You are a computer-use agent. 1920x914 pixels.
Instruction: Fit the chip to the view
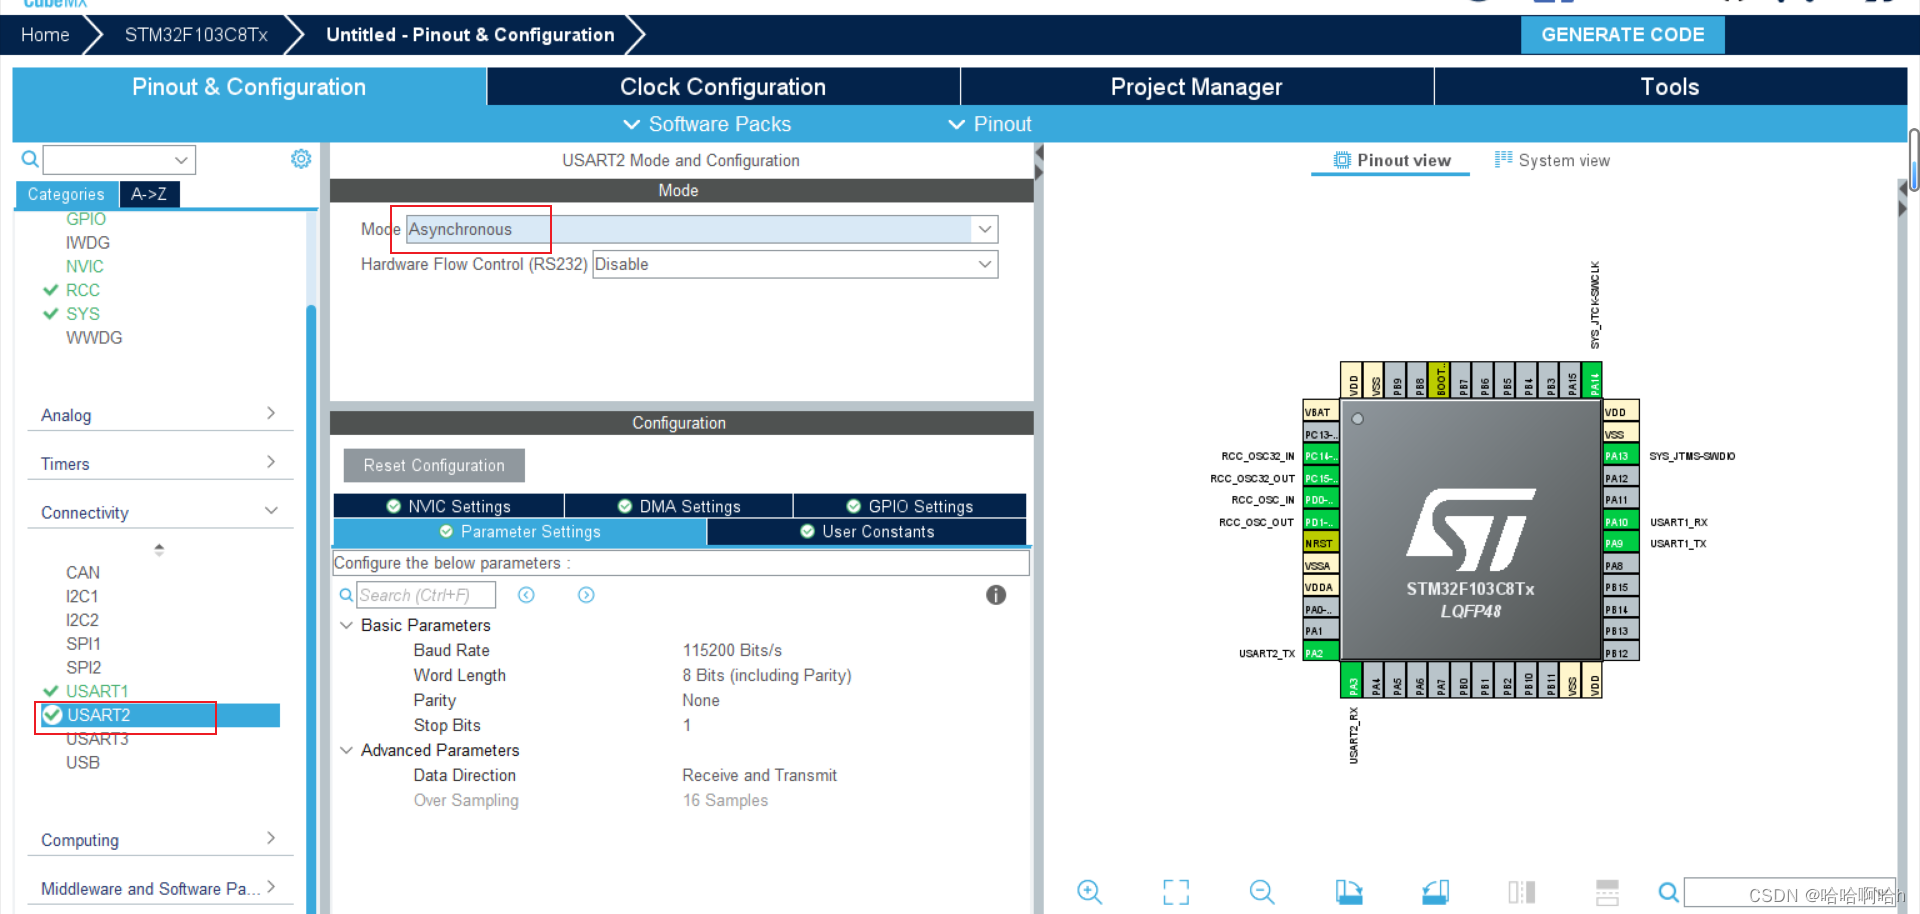(x=1176, y=891)
